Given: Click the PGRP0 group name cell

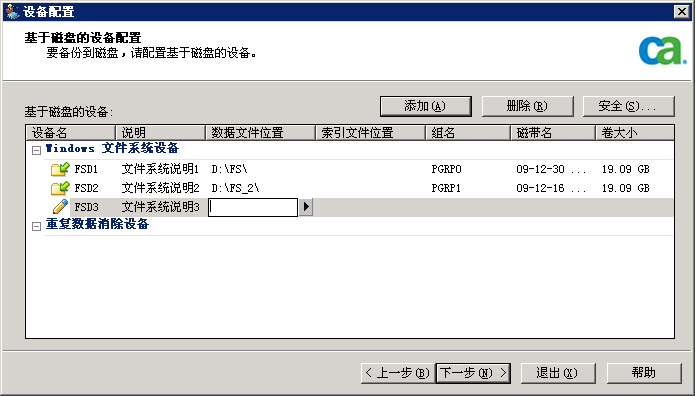Looking at the screenshot, I should pos(446,169).
